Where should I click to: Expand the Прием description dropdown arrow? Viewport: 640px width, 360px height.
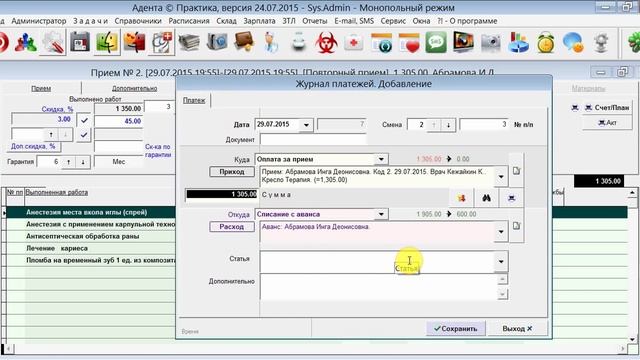(x=501, y=177)
